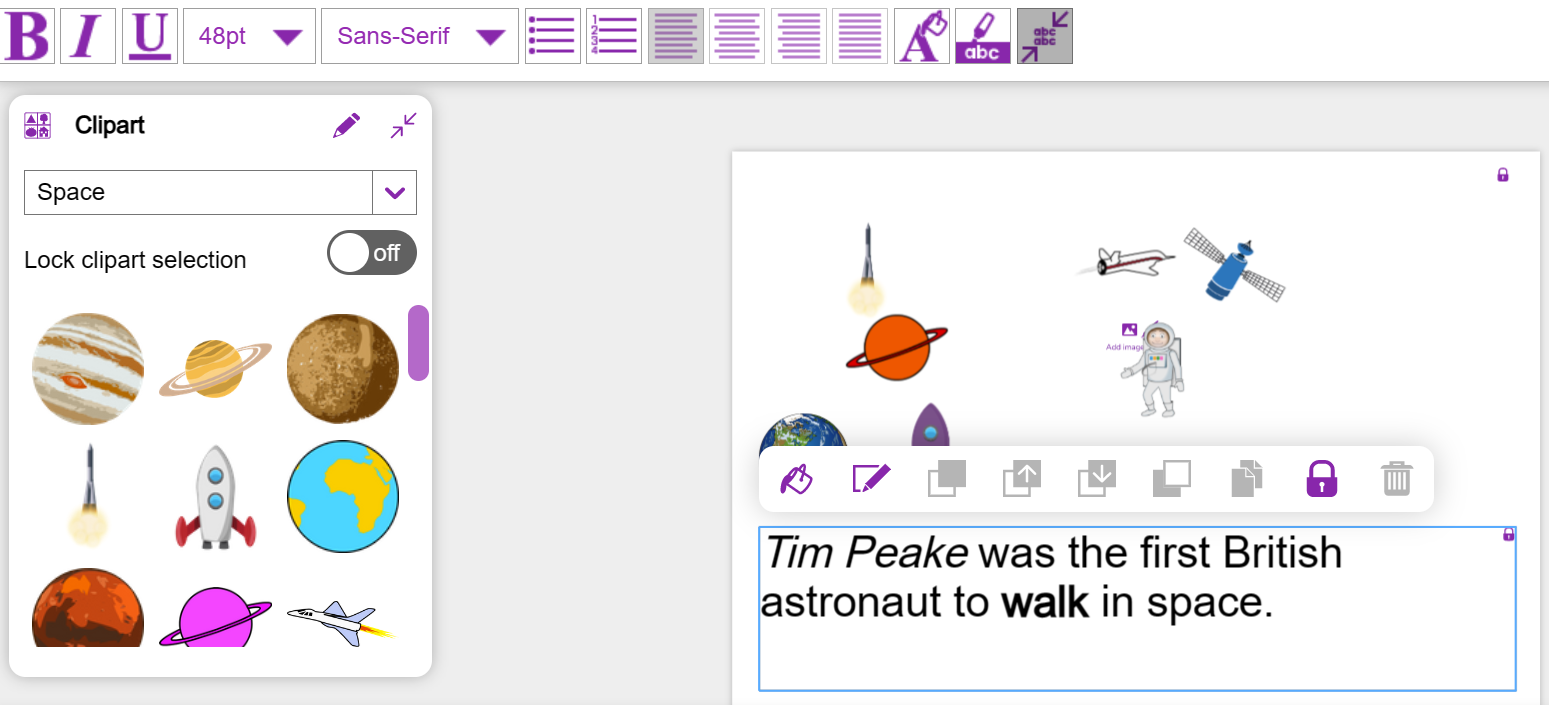Select the yellow Saturn clipart thumbnail
Screen dimensions: 1549x705
pyautogui.click(x=215, y=369)
